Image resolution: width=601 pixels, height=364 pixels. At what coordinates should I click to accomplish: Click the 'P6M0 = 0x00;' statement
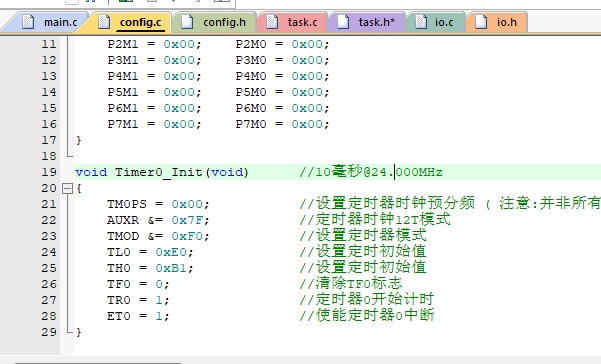pos(282,108)
